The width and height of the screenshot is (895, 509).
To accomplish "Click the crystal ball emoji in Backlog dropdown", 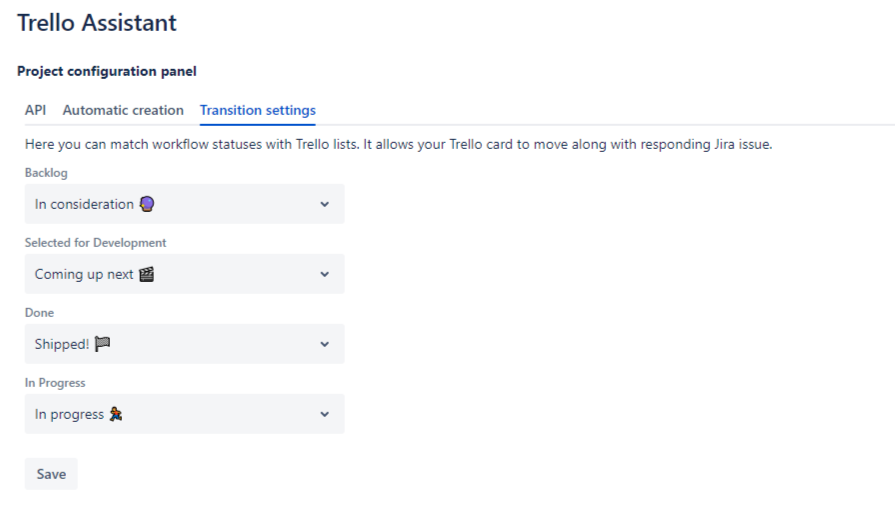I will point(146,204).
